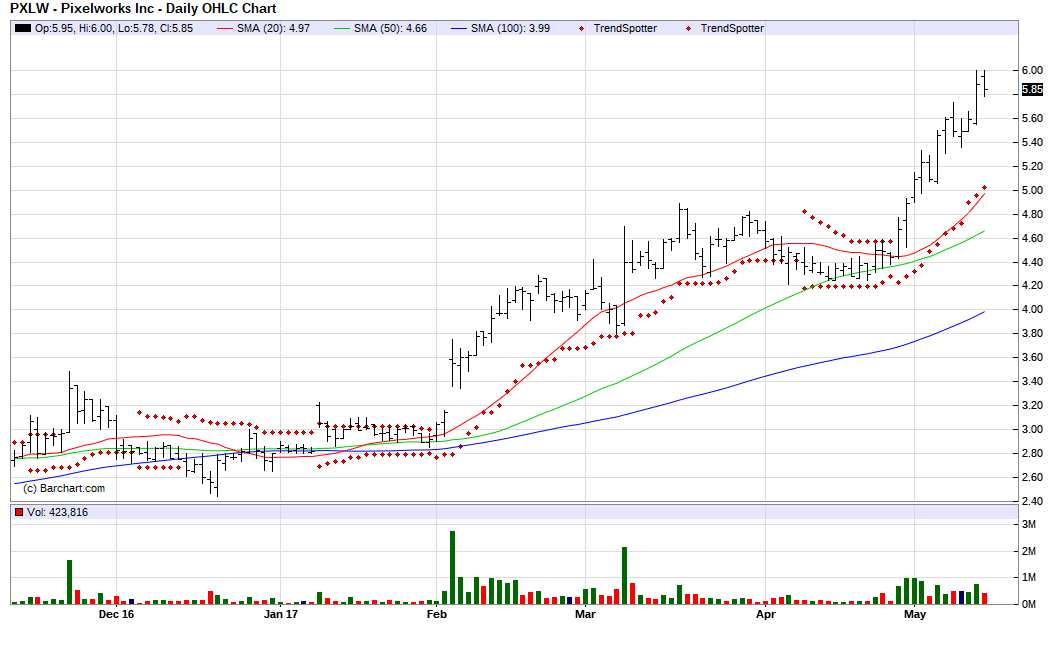Screen dimensions: 1060x645
Task: Click the 2M volume axis label
Action: click(1028, 551)
